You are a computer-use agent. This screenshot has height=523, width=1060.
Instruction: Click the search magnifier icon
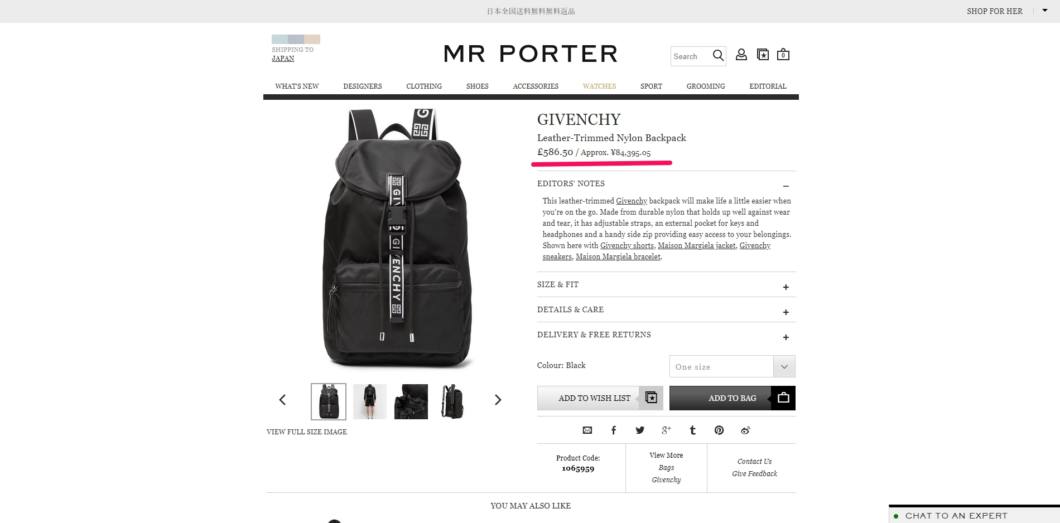coord(718,55)
